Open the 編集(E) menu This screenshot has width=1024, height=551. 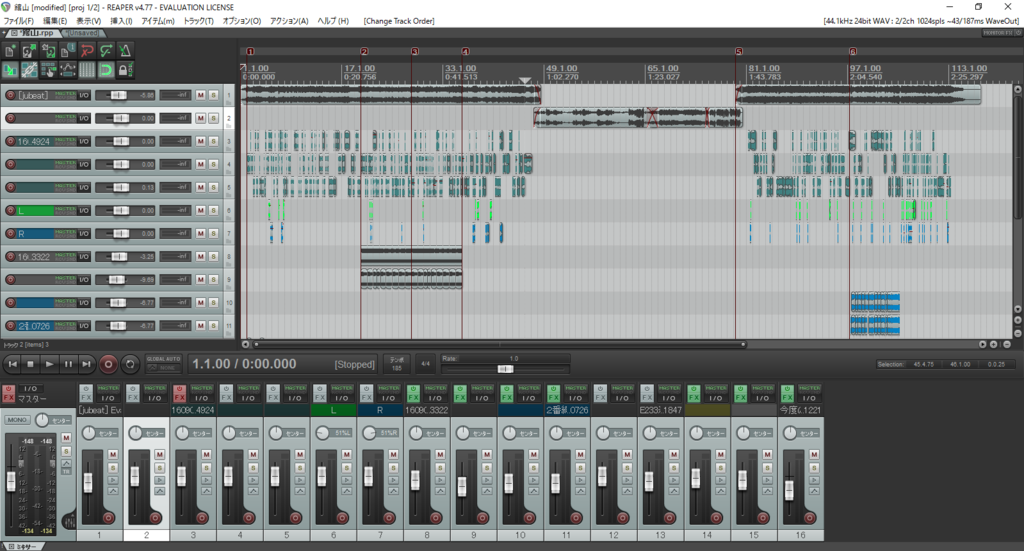pyautogui.click(x=55, y=21)
